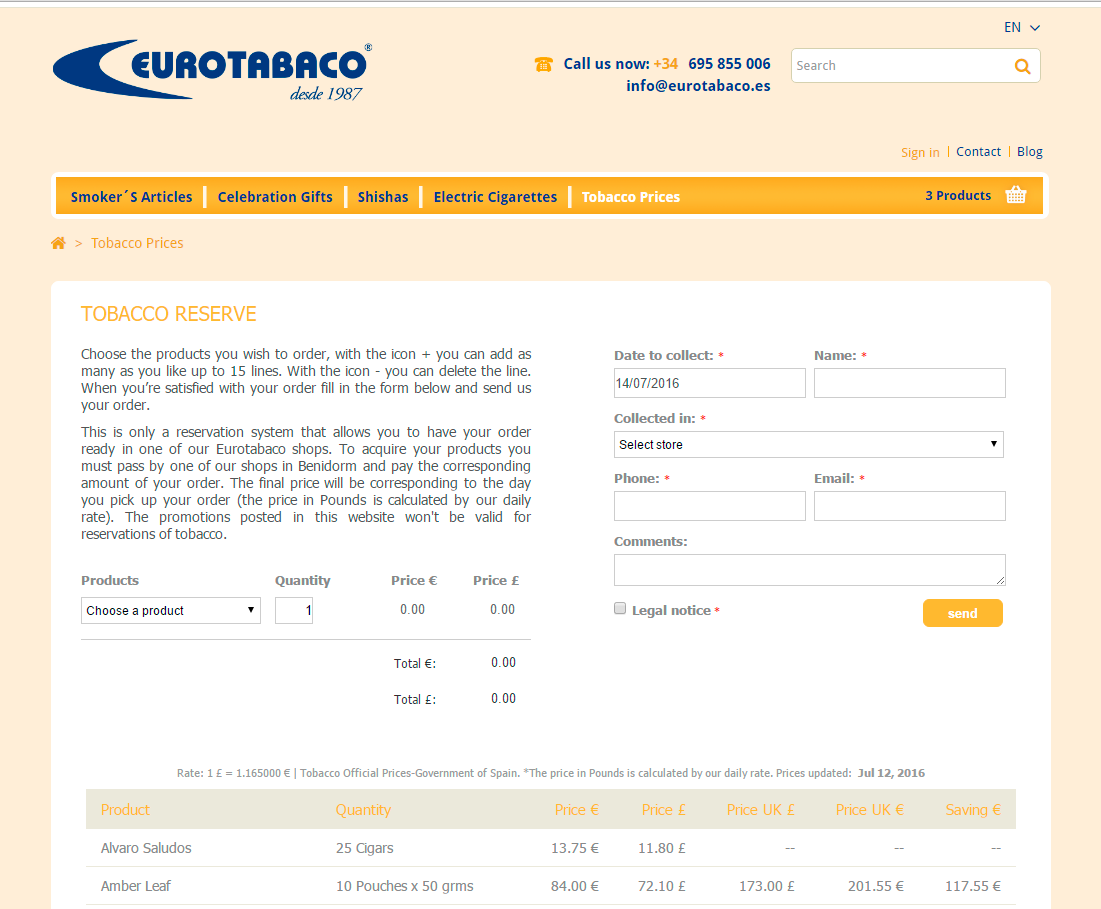Select Shishas in navigation bar
The width and height of the screenshot is (1101, 909).
coord(383,197)
